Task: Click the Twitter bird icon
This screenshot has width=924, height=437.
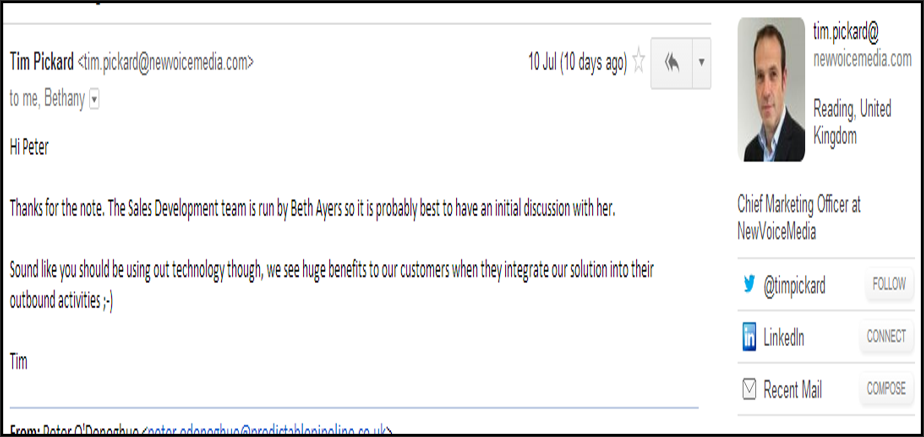Action: [749, 285]
